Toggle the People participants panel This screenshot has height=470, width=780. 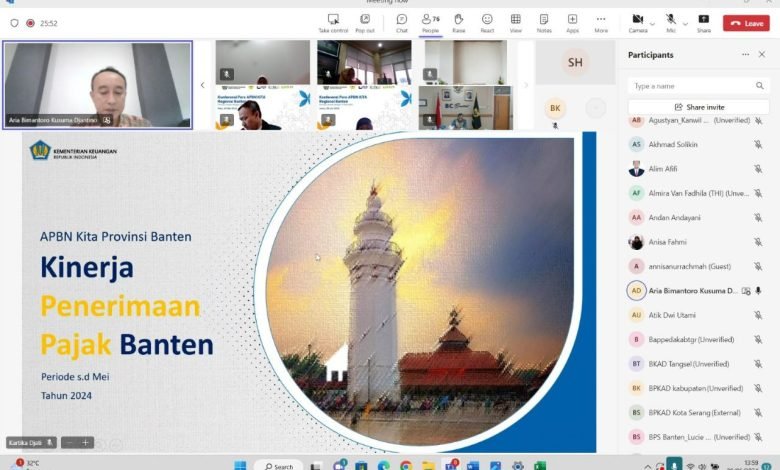point(430,22)
